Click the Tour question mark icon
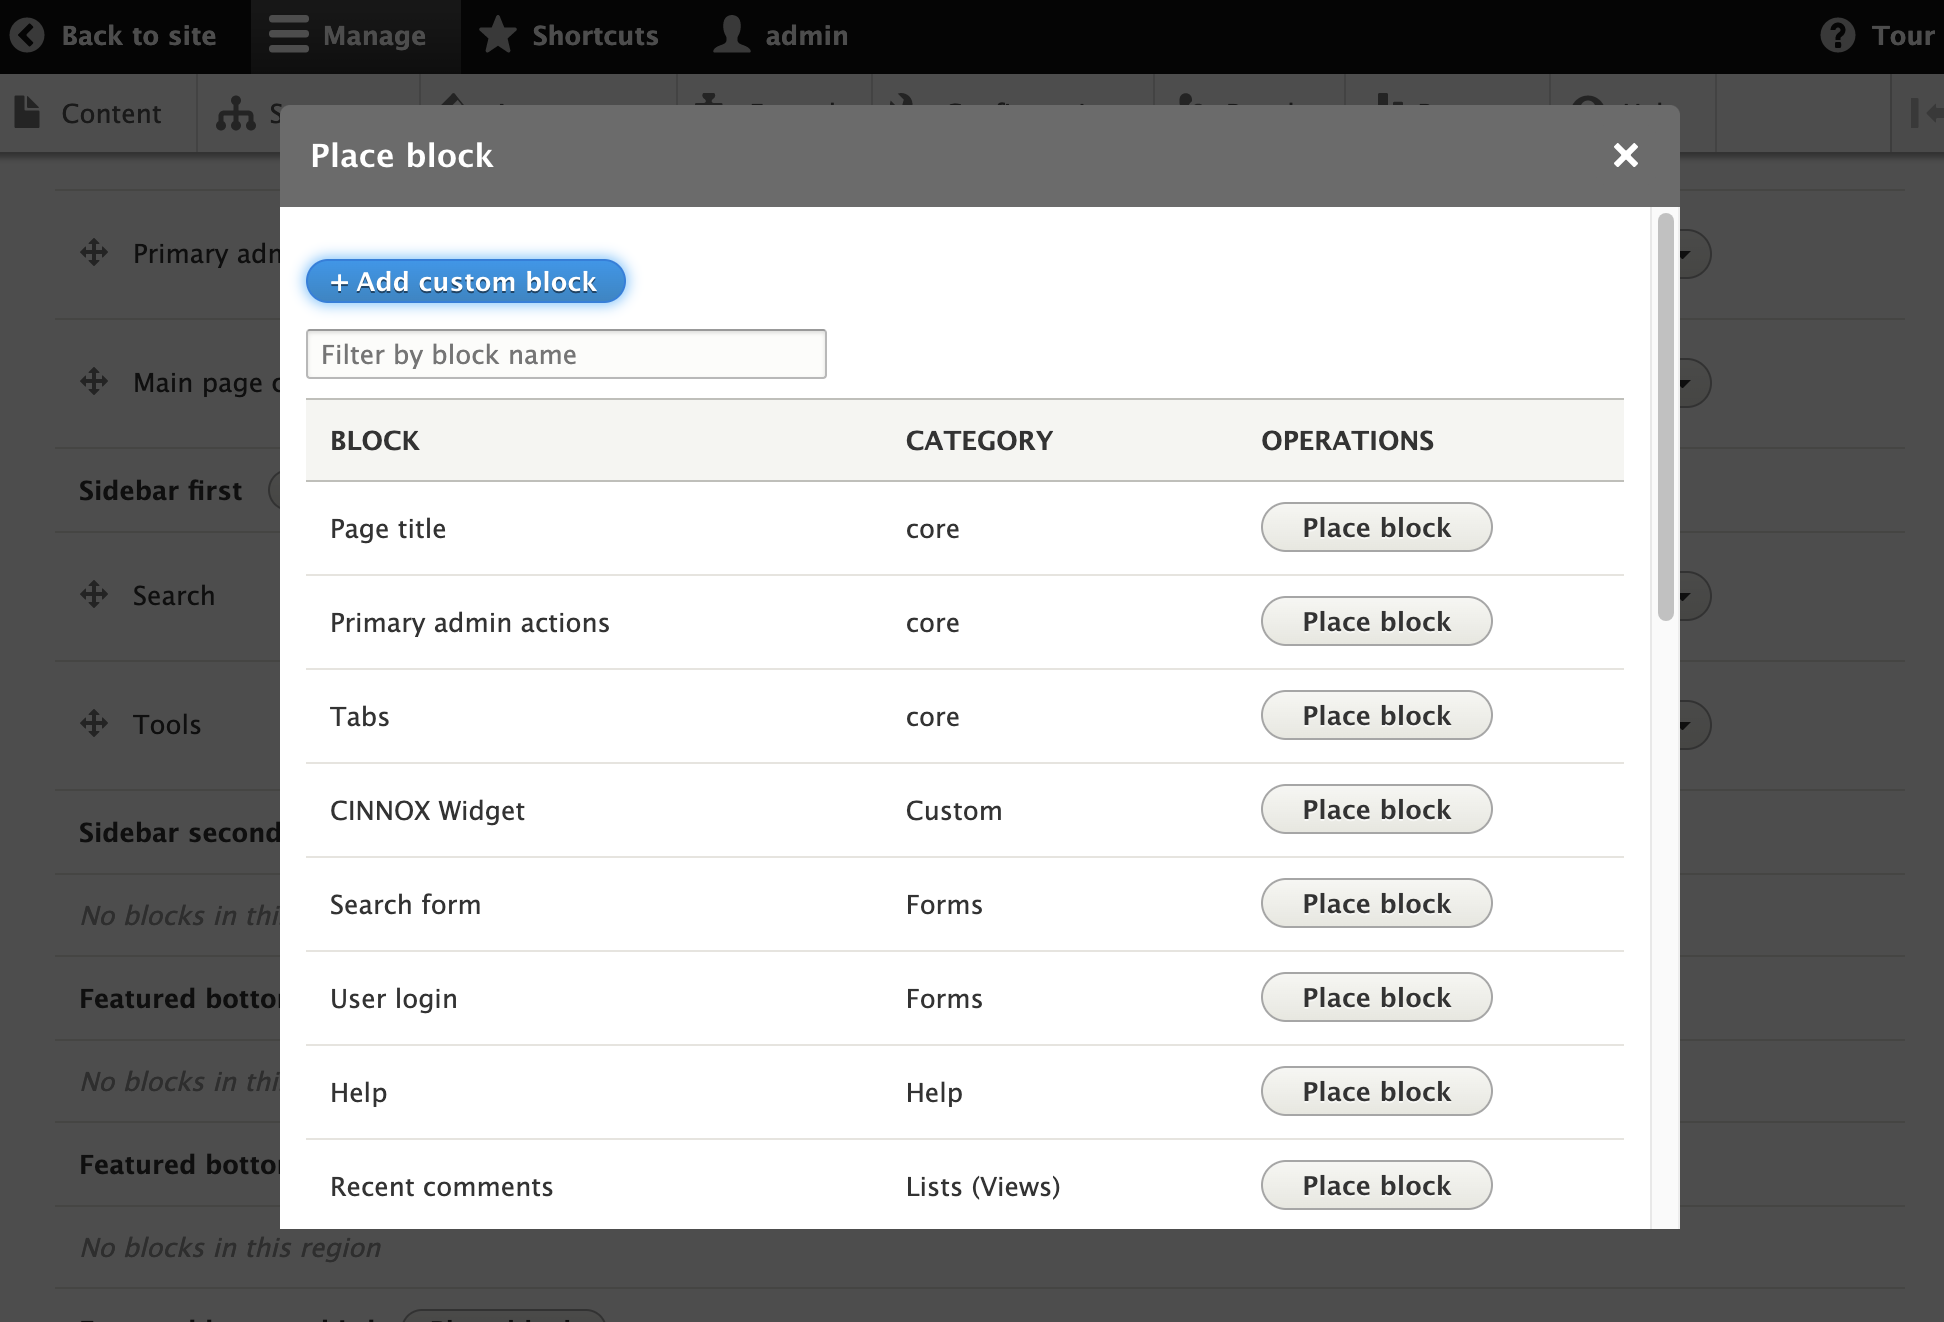The image size is (1944, 1322). 1837,36
